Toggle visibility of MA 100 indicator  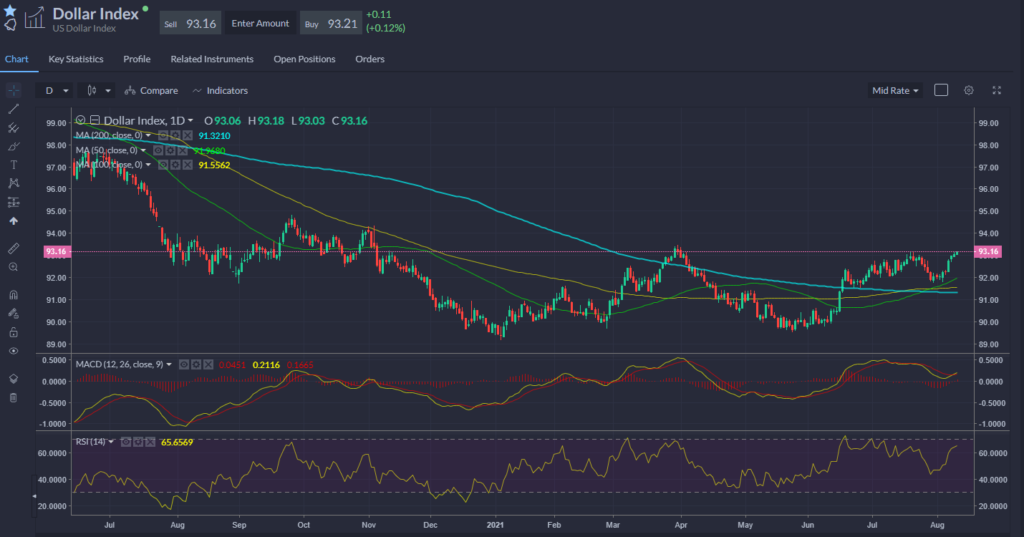[x=163, y=165]
